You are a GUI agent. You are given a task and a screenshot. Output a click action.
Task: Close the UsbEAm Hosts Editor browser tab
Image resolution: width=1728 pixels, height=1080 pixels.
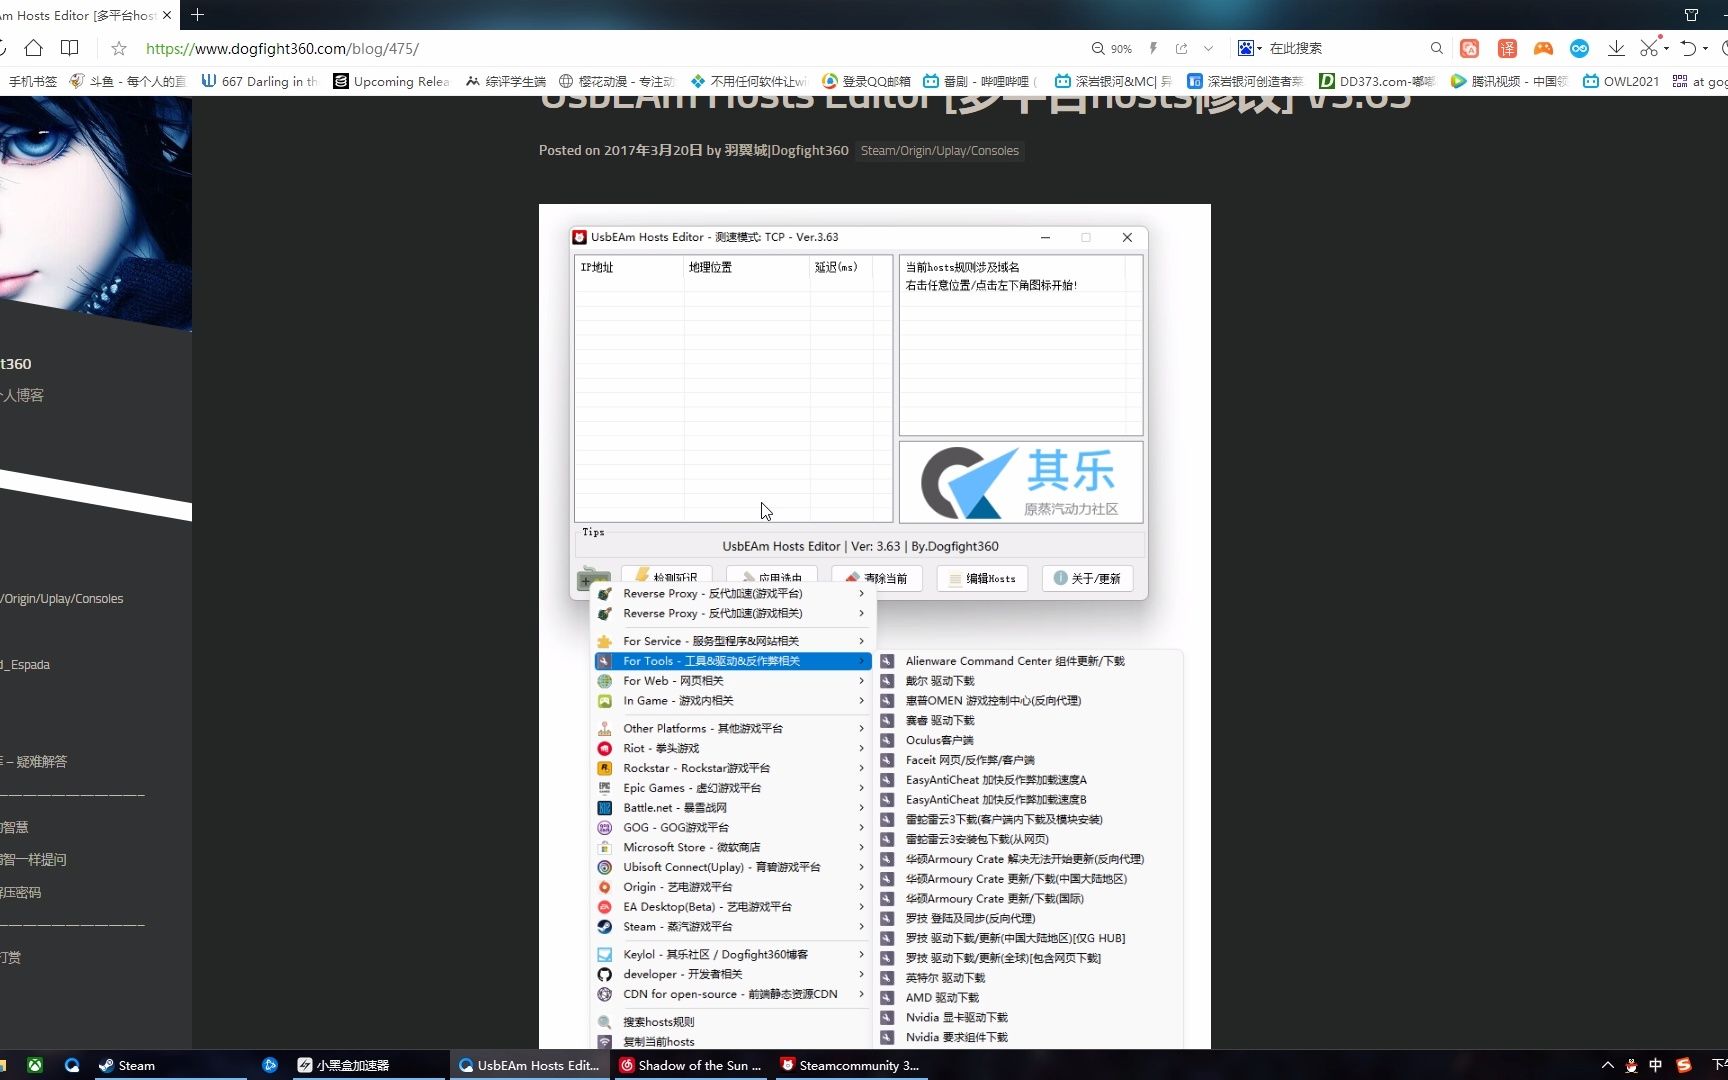coord(167,15)
